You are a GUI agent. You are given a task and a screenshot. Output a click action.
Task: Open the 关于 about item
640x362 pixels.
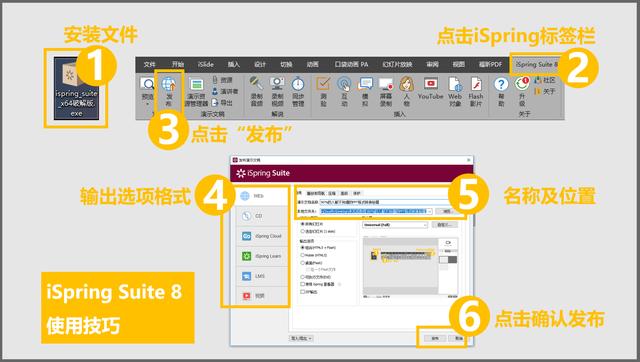pos(545,91)
